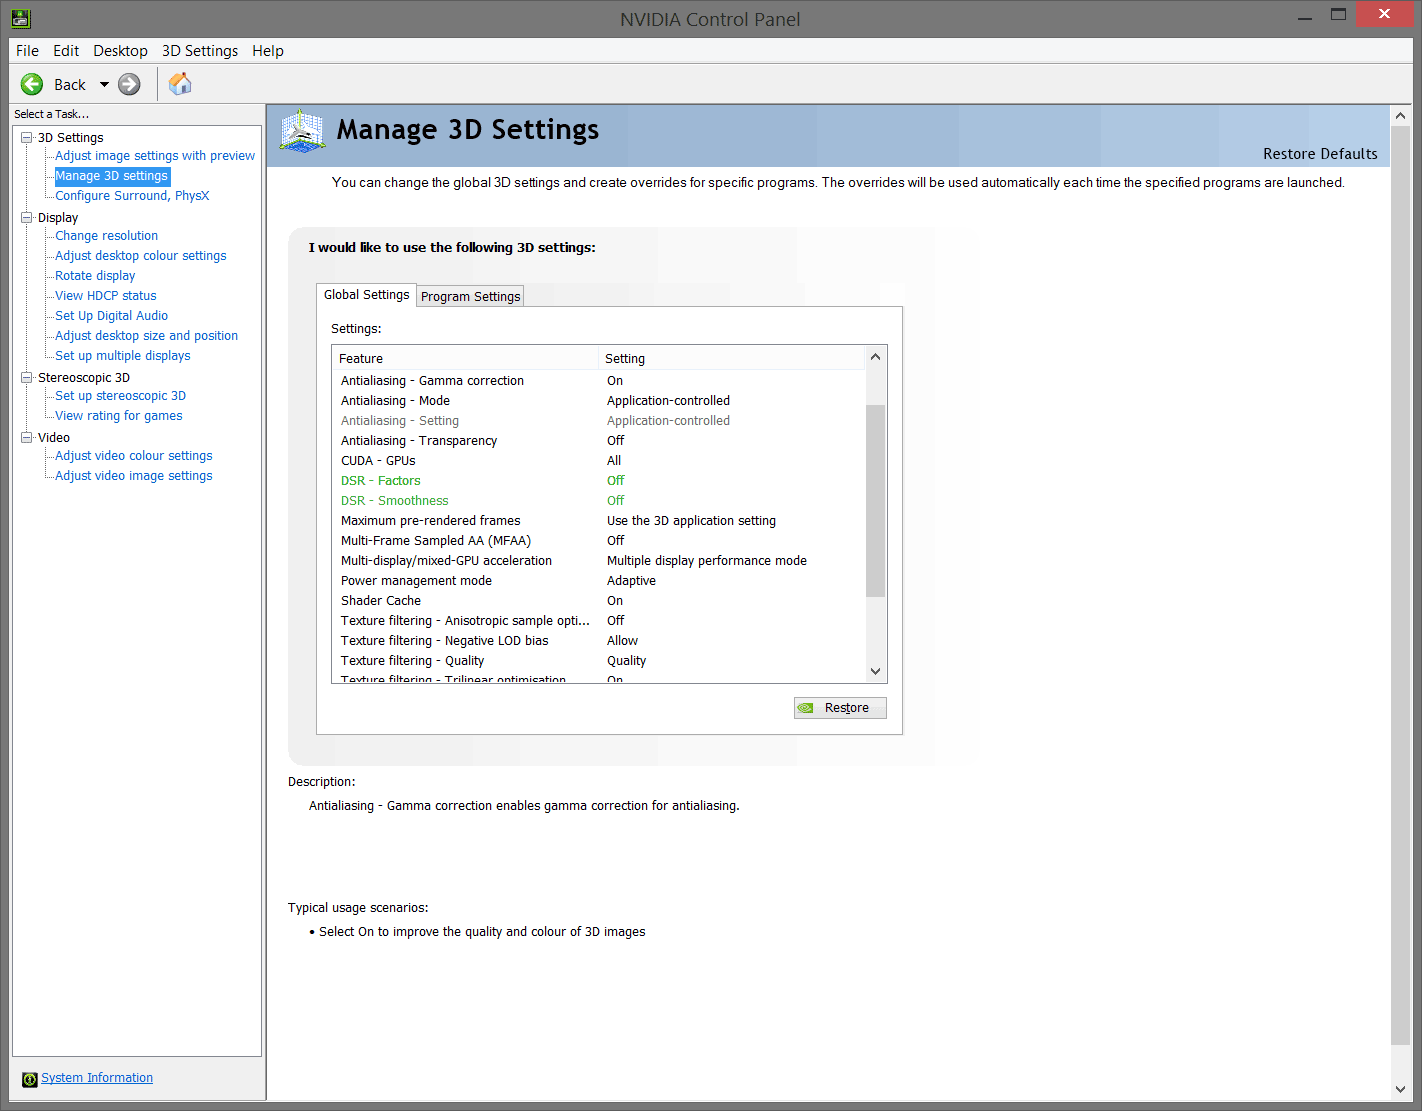Open Adjust desktop colour settings
This screenshot has height=1111, width=1422.
pos(141,256)
